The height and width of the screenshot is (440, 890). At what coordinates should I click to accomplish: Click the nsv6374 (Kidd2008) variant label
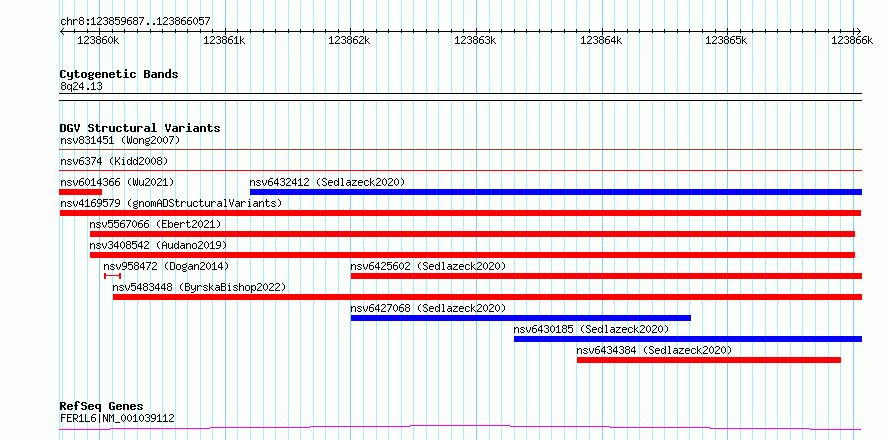tap(114, 161)
